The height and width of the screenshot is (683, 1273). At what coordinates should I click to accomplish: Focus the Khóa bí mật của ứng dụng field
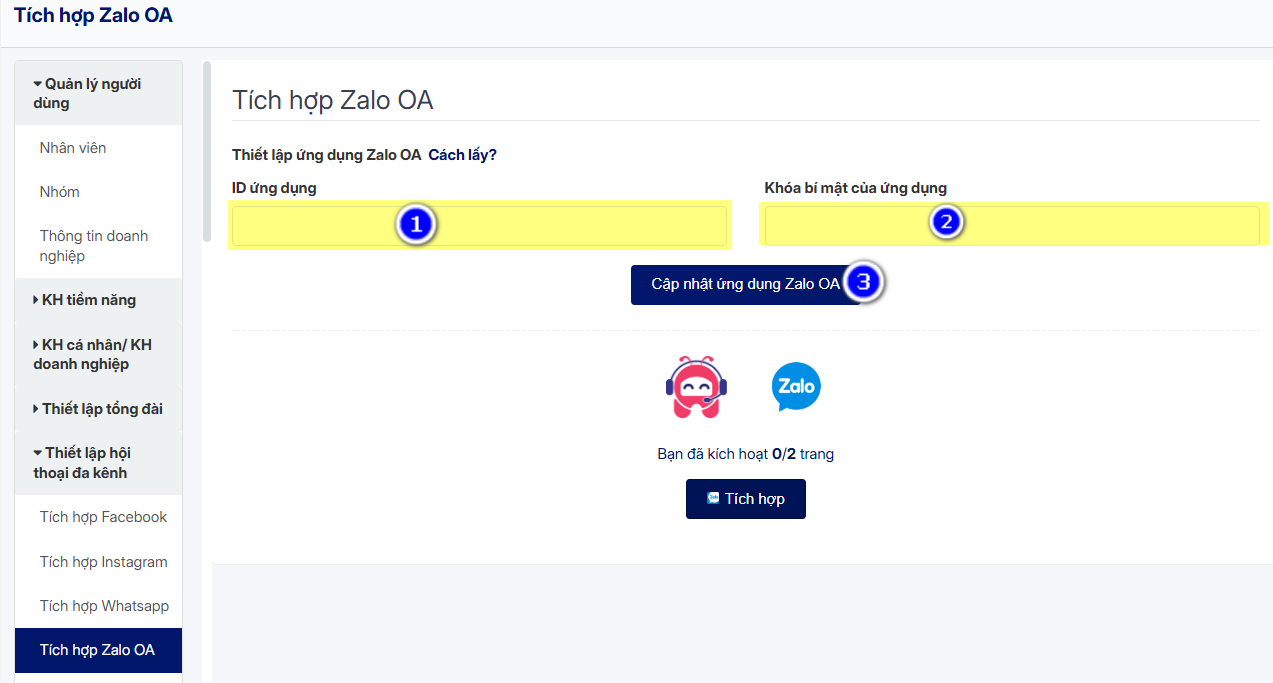pos(1012,226)
